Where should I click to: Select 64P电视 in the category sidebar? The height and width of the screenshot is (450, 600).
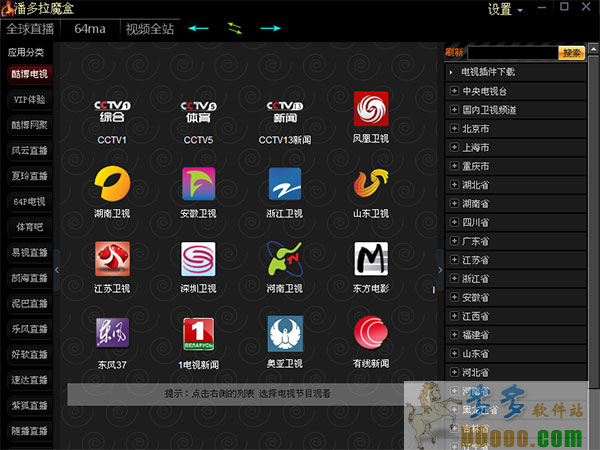tap(29, 201)
